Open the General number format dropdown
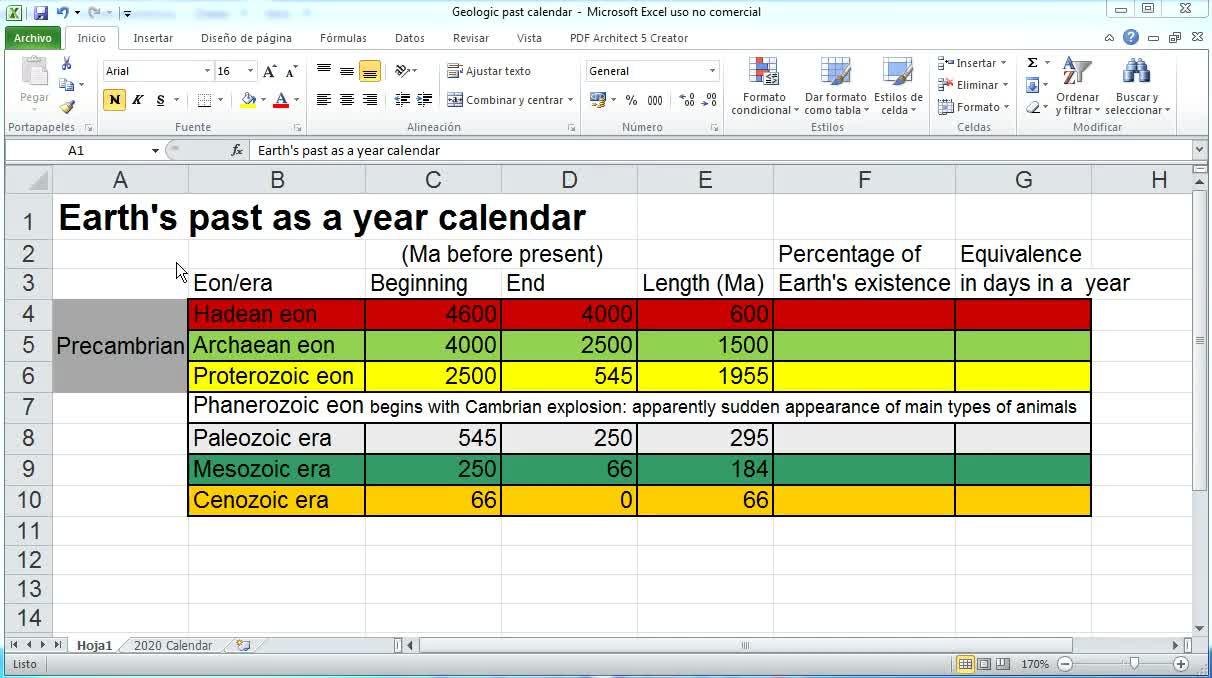1212x678 pixels. pos(713,71)
